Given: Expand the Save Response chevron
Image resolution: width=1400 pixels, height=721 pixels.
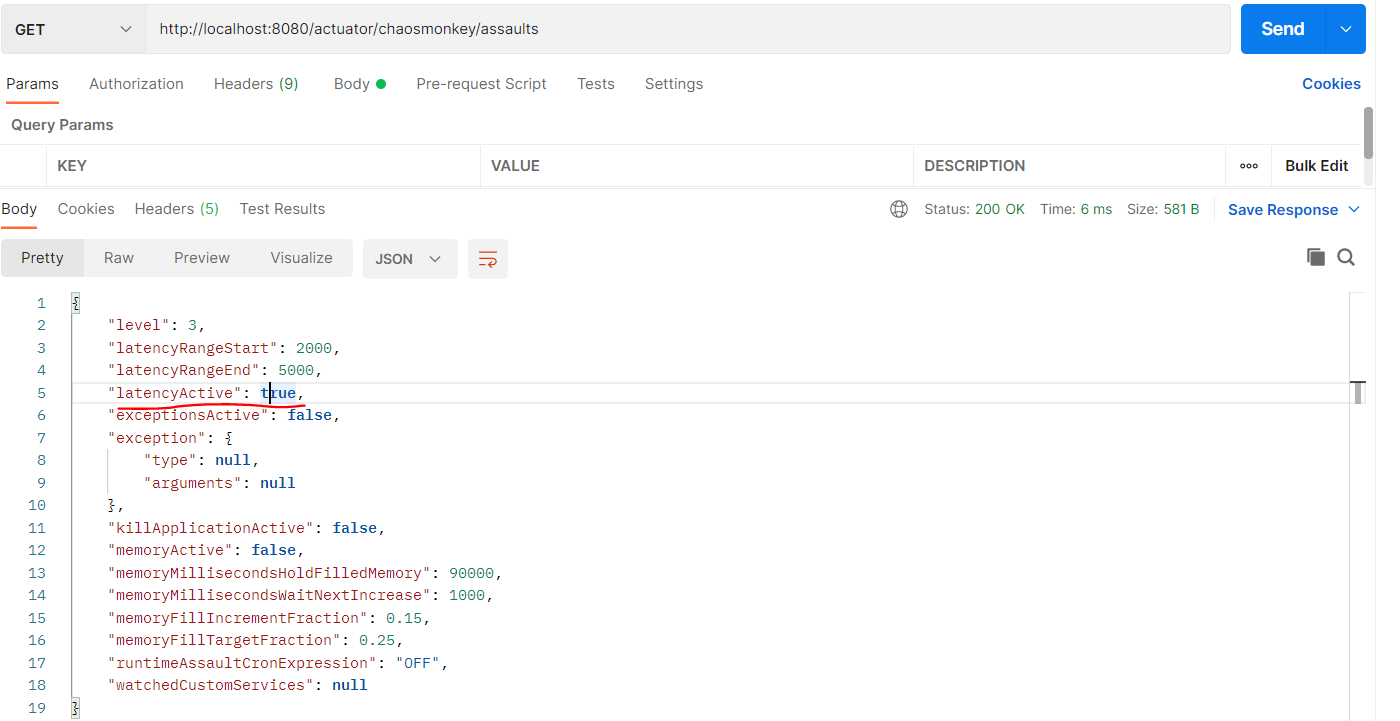Looking at the screenshot, I should pos(1354,209).
